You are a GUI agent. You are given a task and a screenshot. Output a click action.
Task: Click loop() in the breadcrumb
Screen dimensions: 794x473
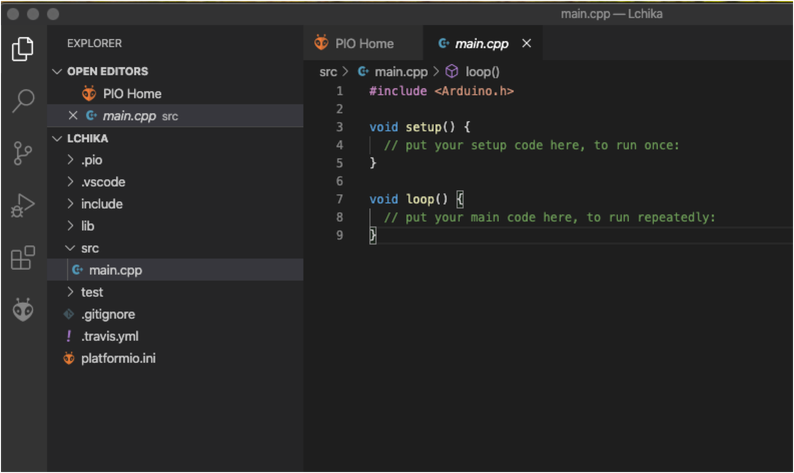[x=482, y=72]
